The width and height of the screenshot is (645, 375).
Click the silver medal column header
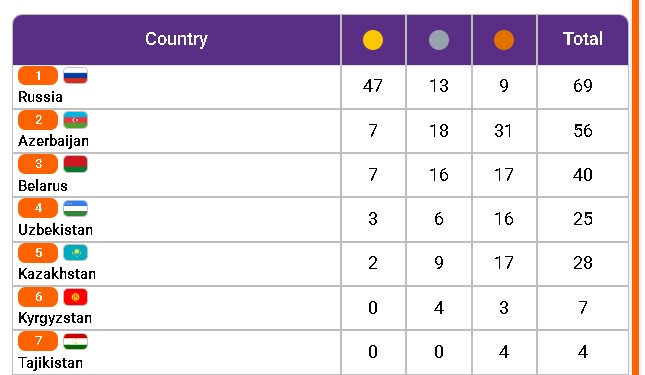439,40
